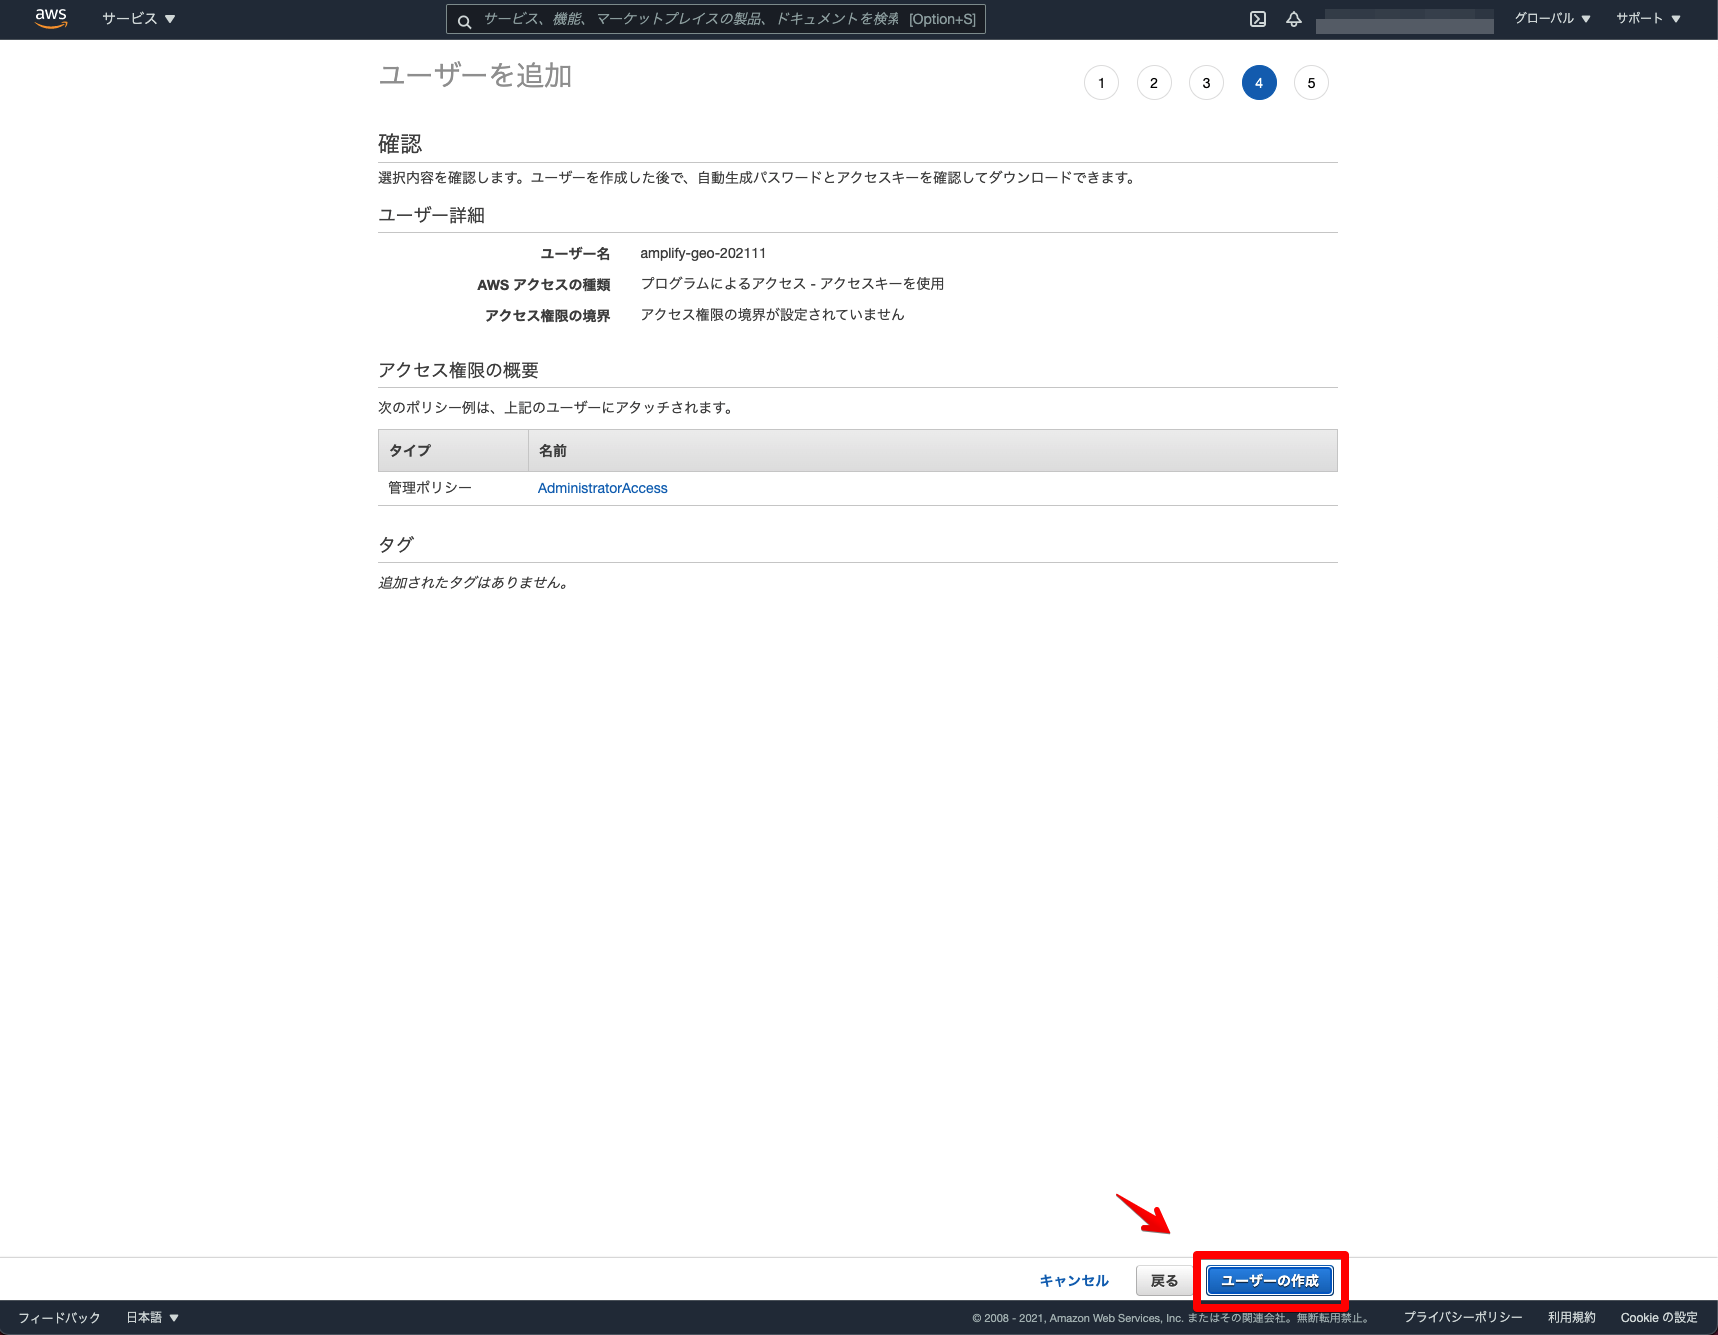
Task: Click アクセス権限の境界が設定されていません text
Action: tap(772, 315)
